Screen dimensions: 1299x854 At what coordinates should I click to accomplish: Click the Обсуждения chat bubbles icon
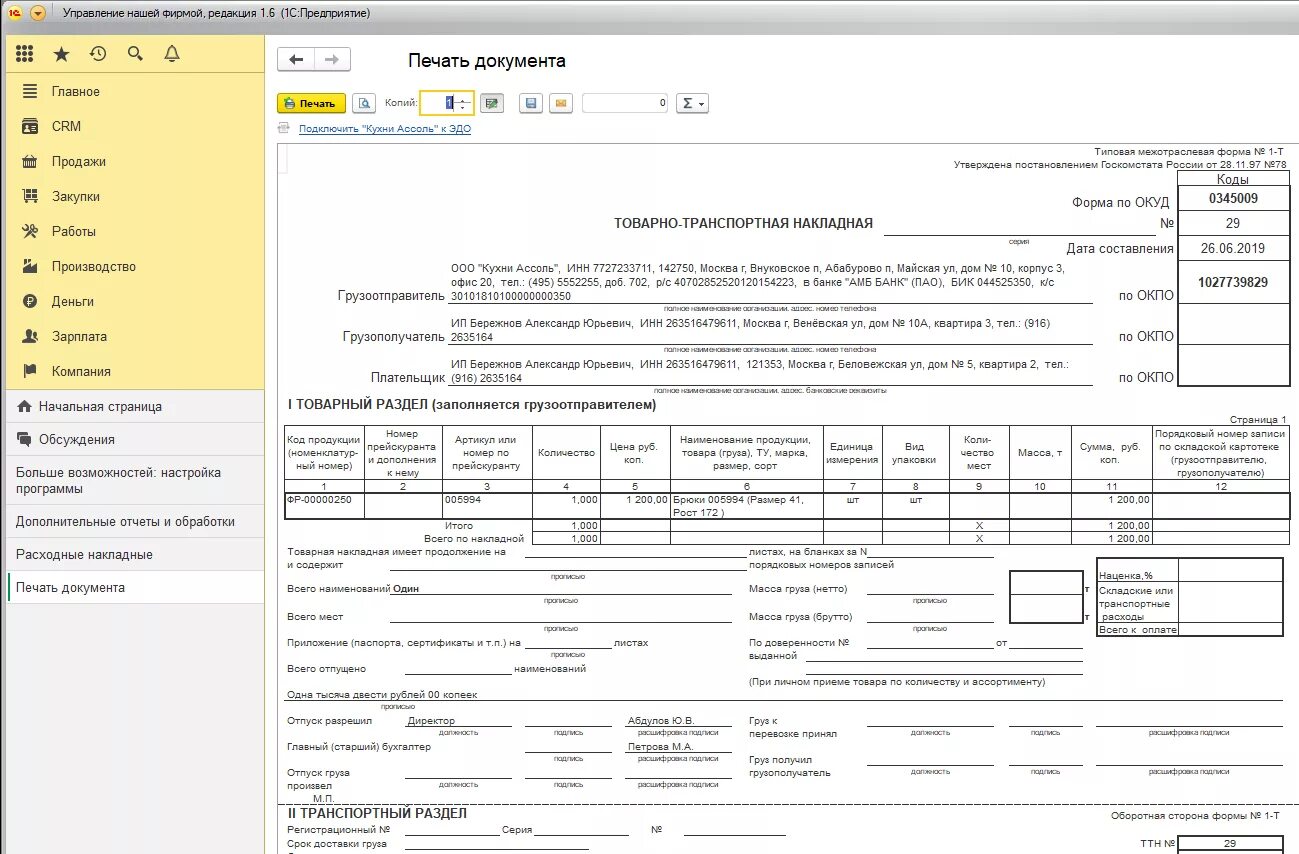coord(24,439)
